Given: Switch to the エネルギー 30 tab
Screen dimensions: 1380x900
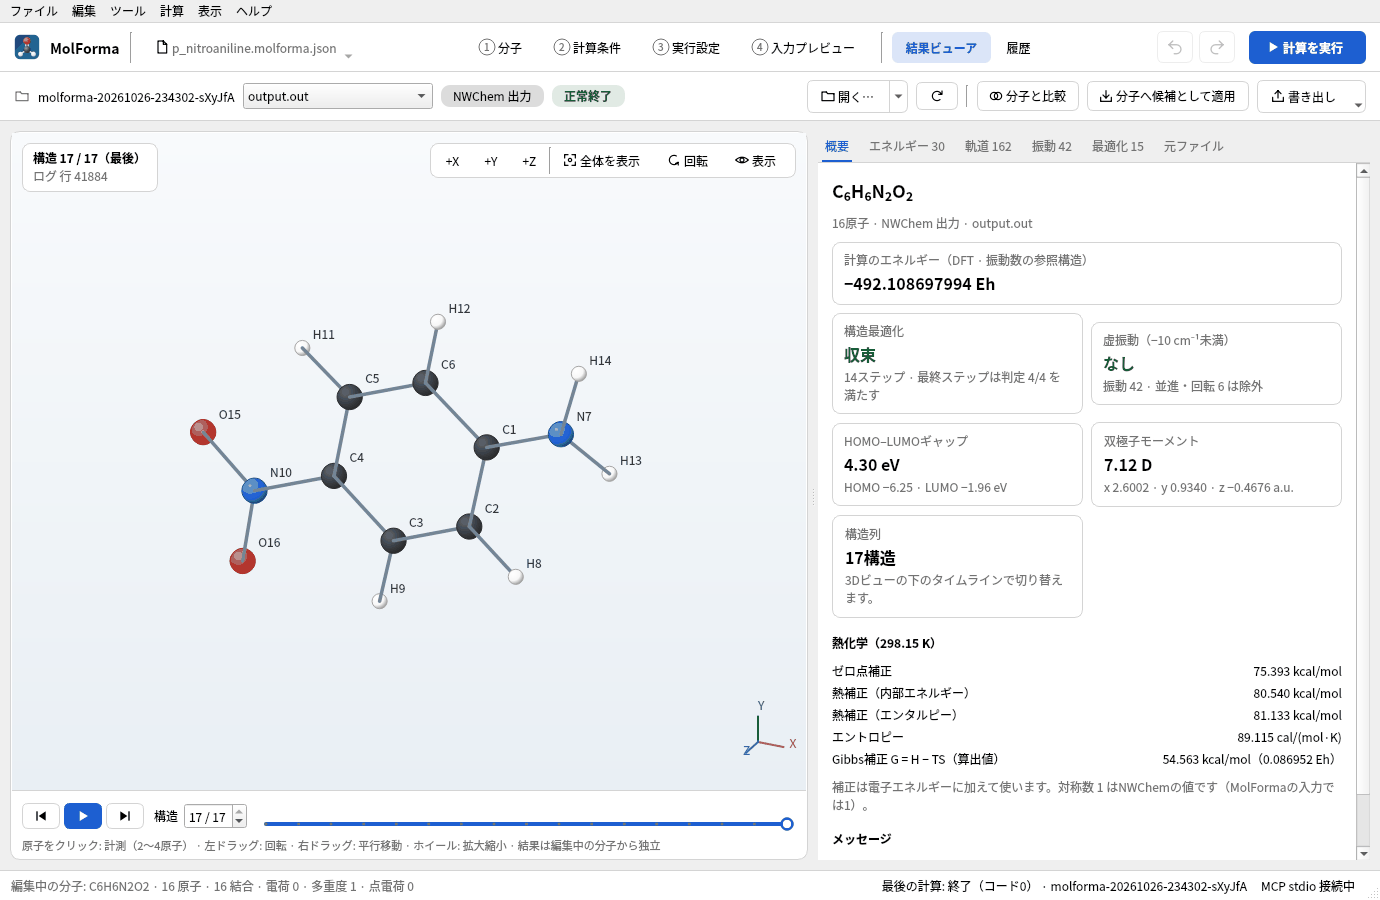Looking at the screenshot, I should point(907,146).
